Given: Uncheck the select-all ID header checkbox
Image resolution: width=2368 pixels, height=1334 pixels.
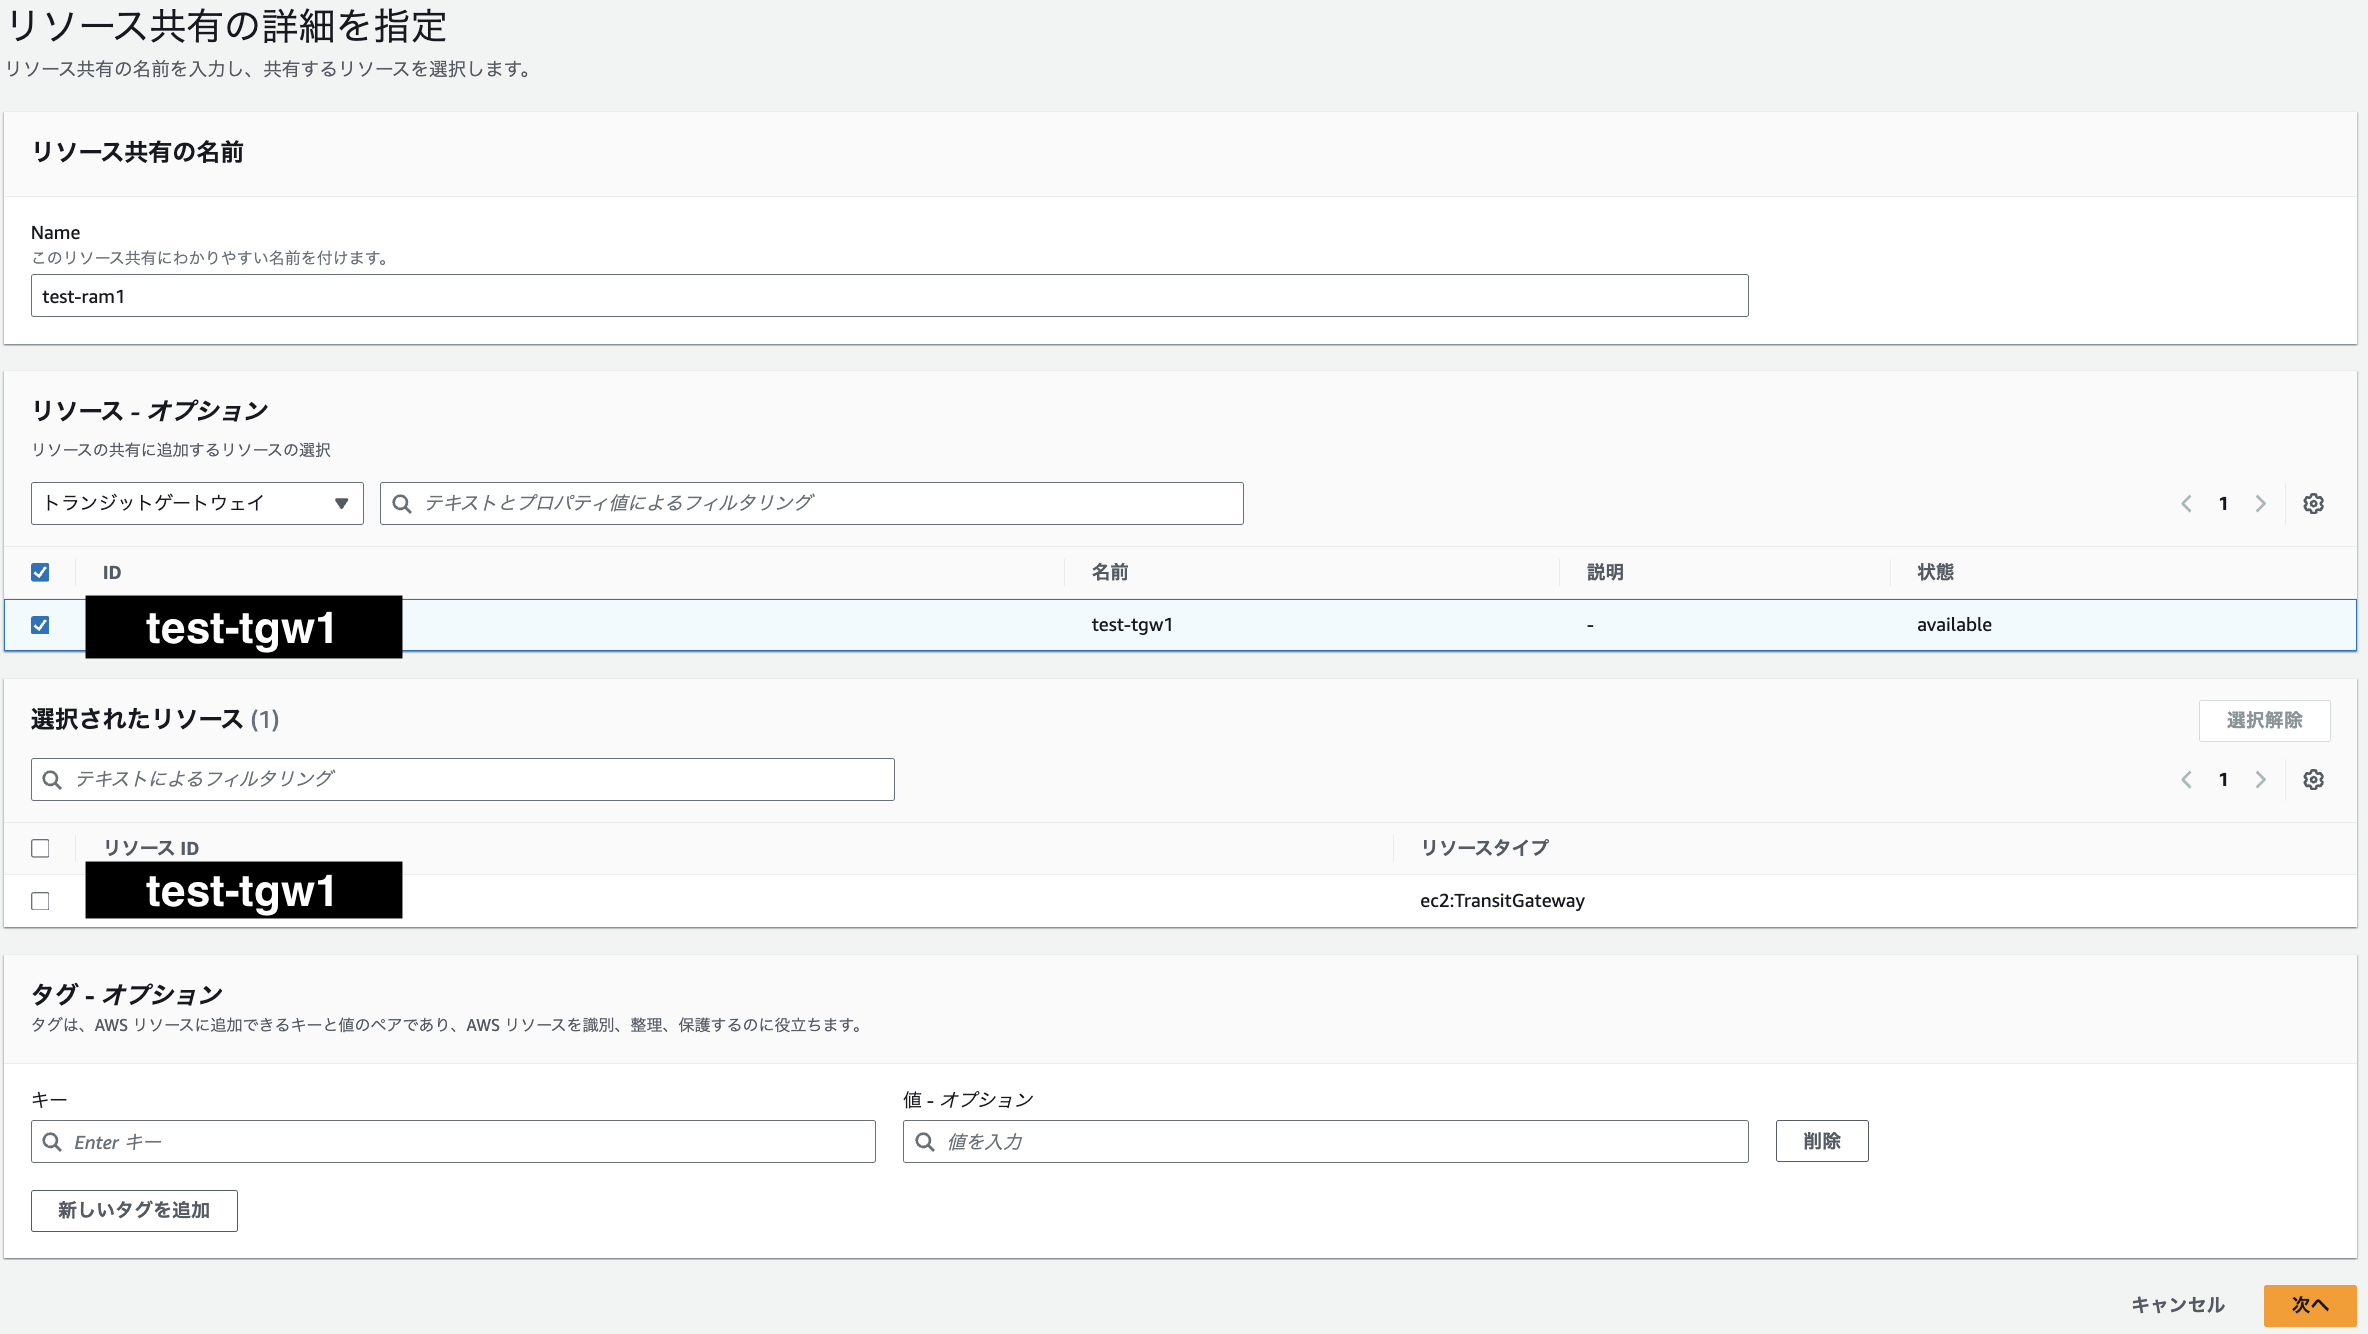Looking at the screenshot, I should click(40, 572).
